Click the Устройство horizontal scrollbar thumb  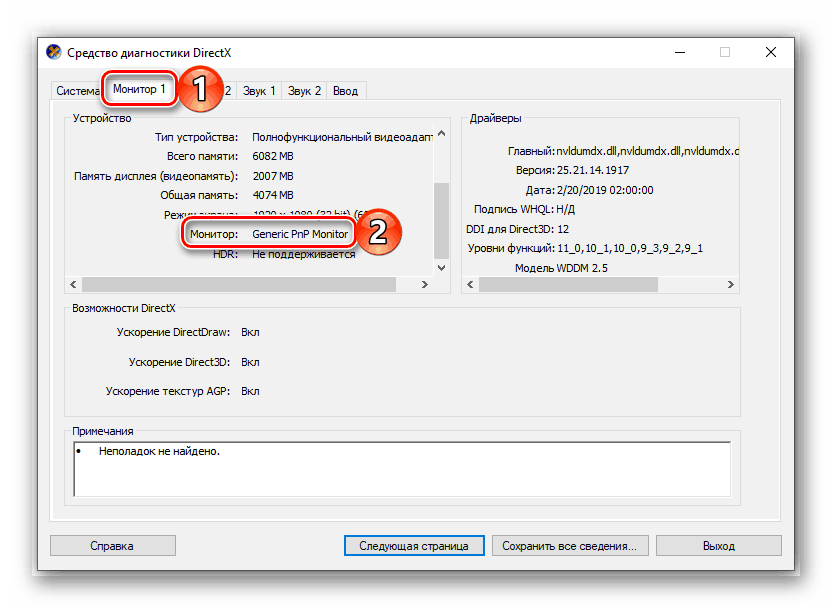tap(239, 284)
